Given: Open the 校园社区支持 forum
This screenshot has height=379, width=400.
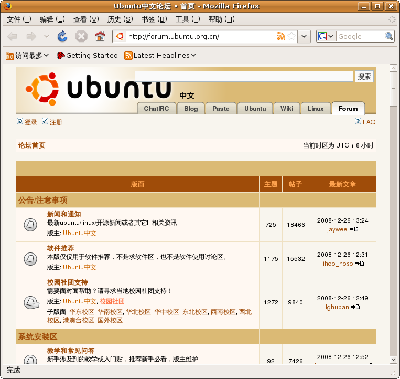Looking at the screenshot, I should pyautogui.click(x=67, y=283).
